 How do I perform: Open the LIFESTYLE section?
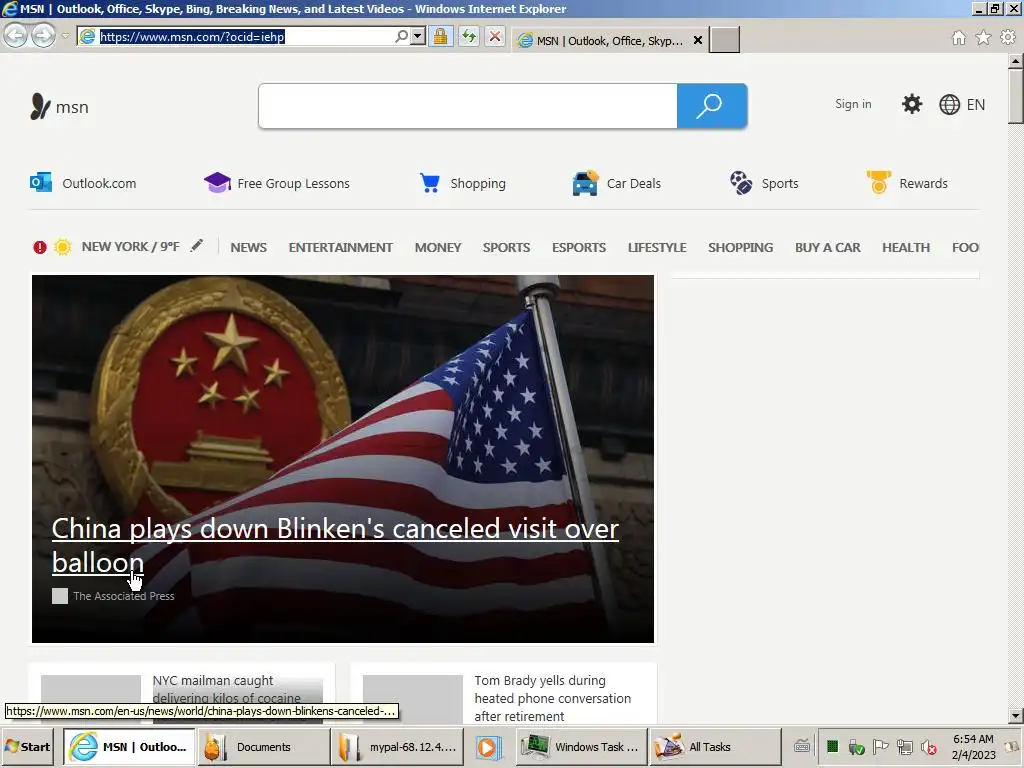[x=657, y=248]
